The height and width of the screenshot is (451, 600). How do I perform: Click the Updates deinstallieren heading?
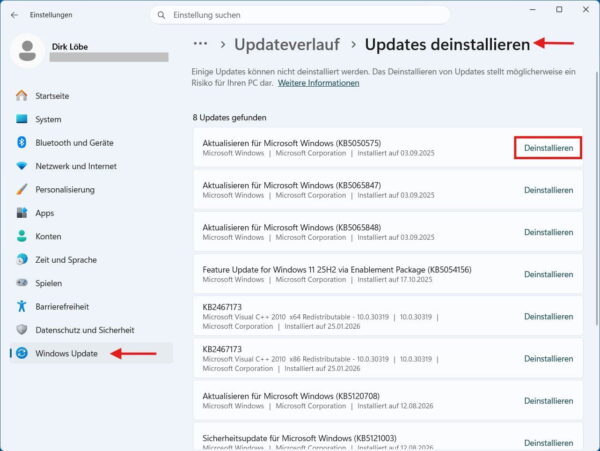pyautogui.click(x=447, y=44)
